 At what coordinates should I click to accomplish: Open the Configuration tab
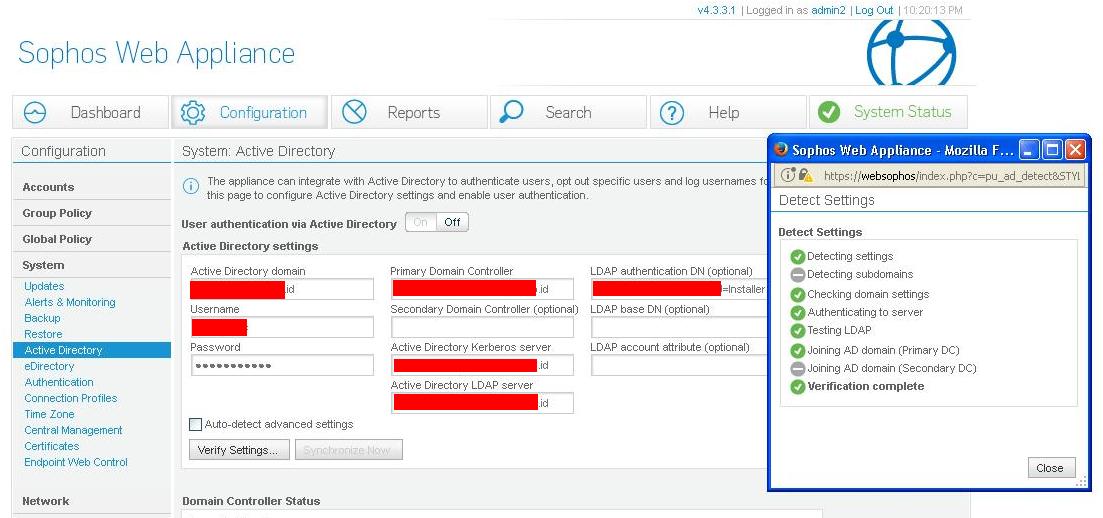[x=250, y=112]
